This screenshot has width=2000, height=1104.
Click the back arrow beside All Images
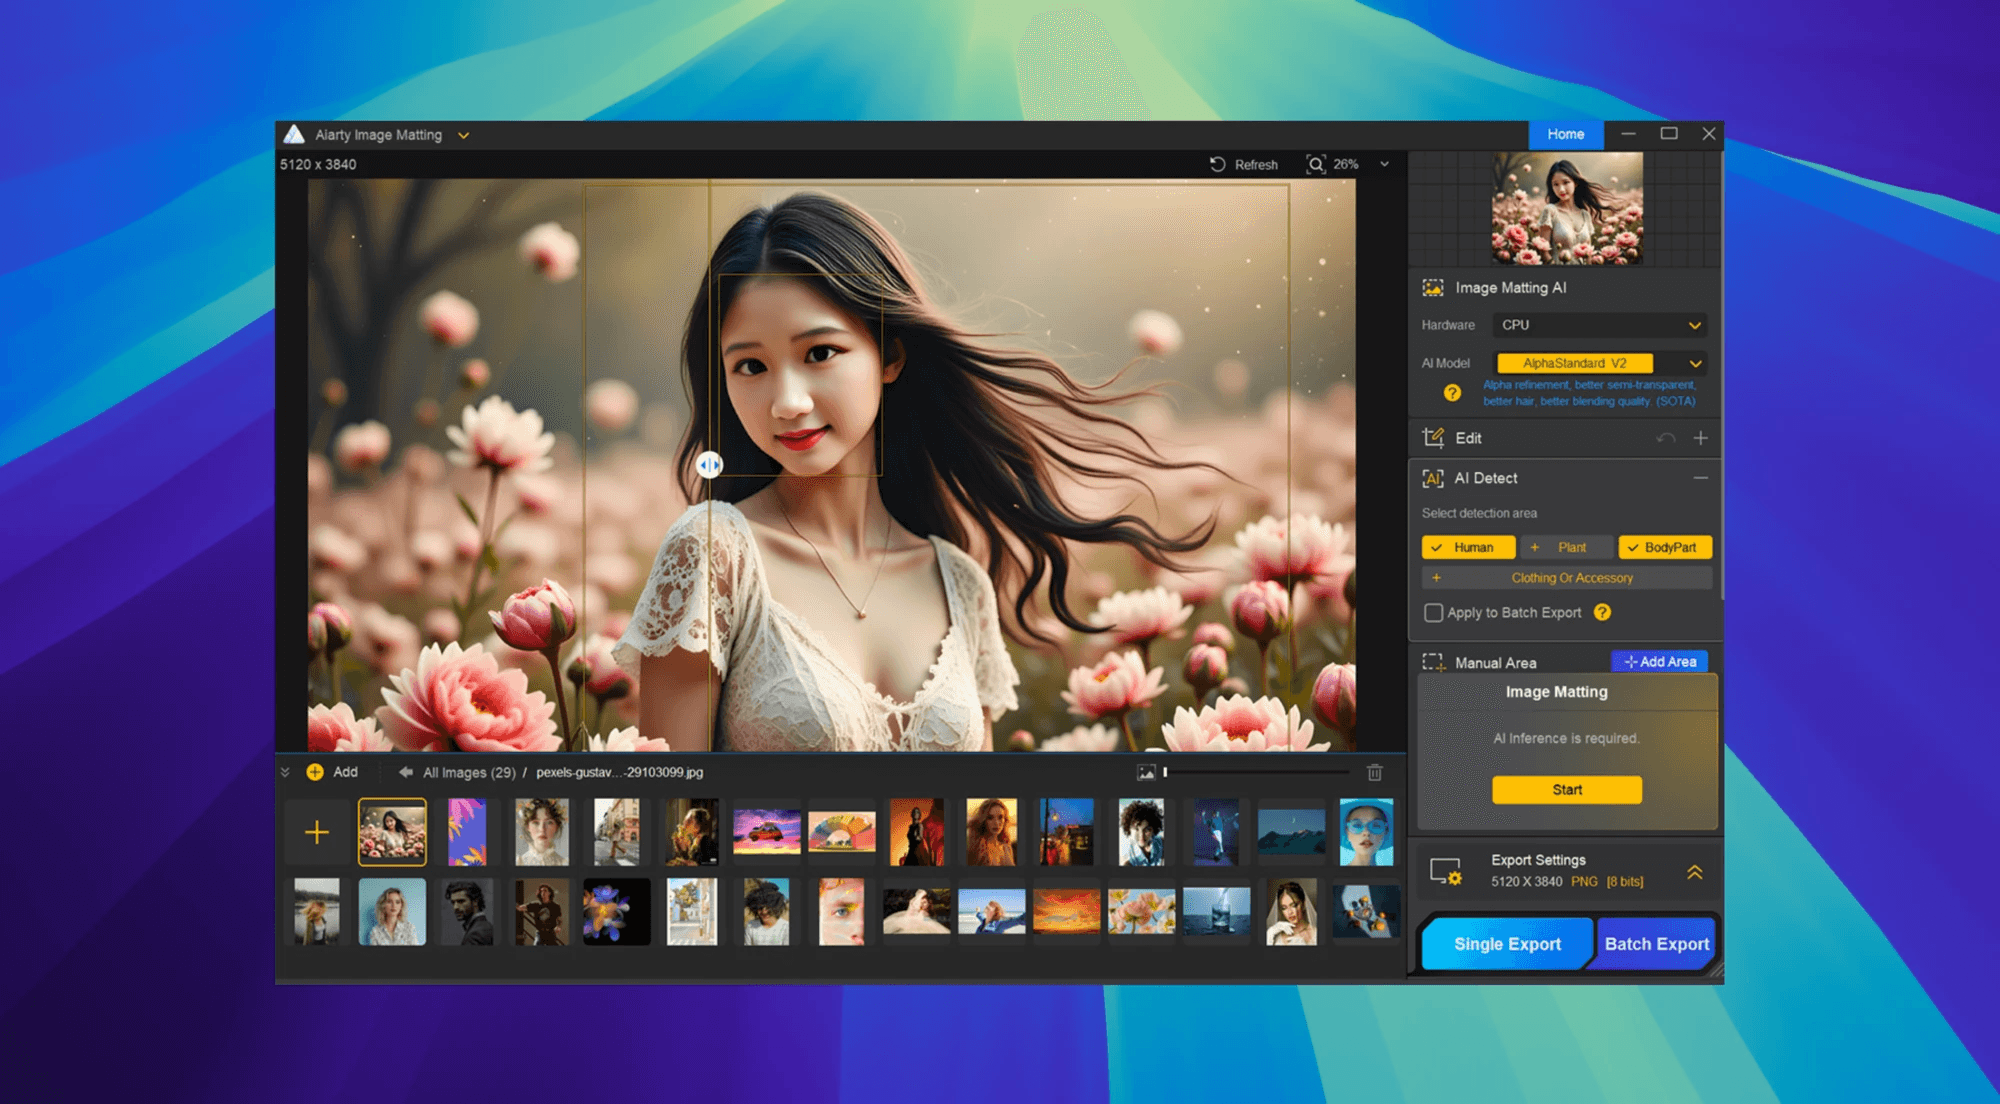click(x=405, y=772)
